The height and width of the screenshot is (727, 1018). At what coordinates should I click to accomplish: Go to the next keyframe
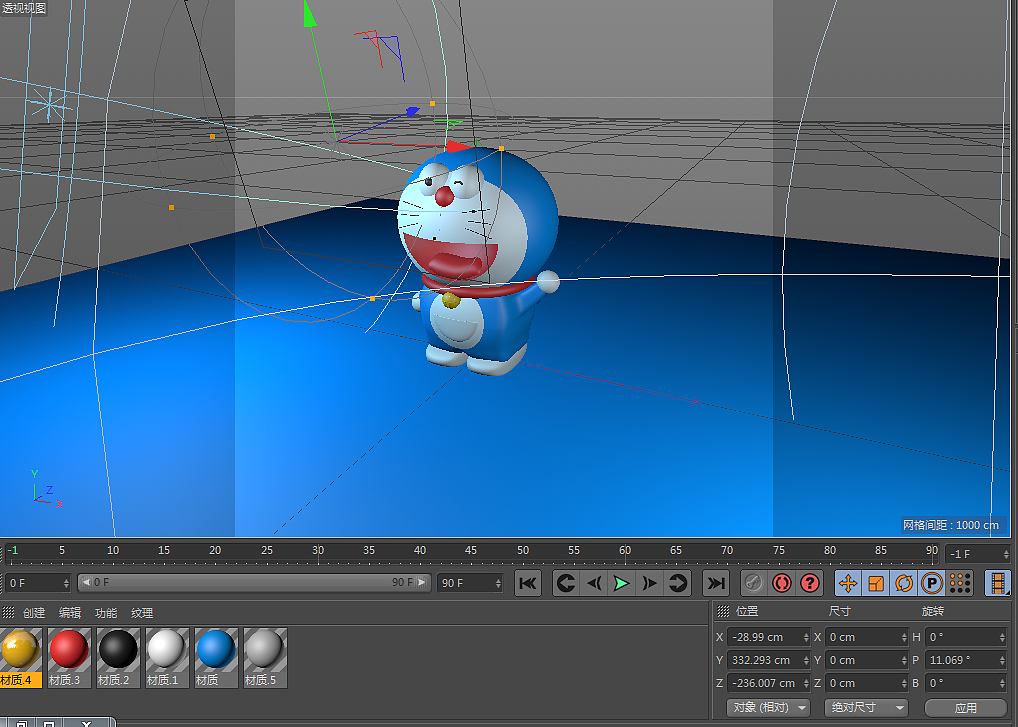pyautogui.click(x=677, y=583)
